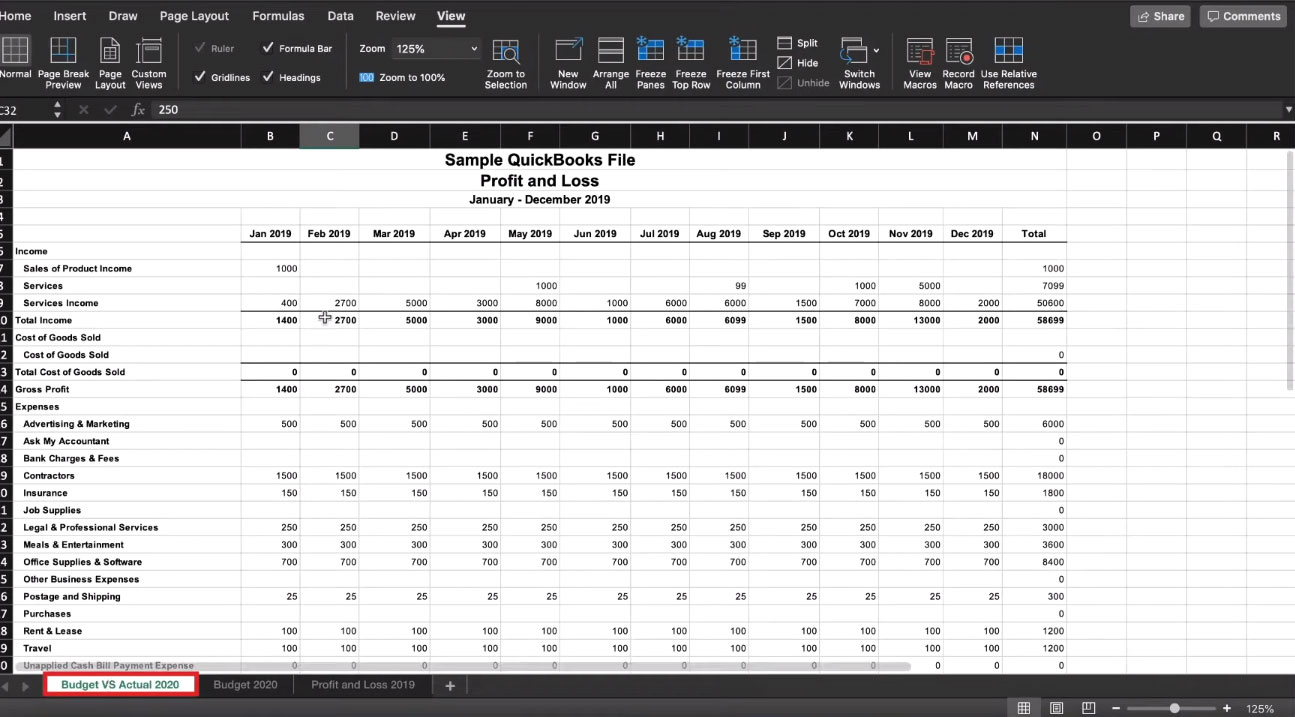This screenshot has width=1295, height=717.
Task: Expand the formula bar with right arrow
Action: tap(1288, 110)
